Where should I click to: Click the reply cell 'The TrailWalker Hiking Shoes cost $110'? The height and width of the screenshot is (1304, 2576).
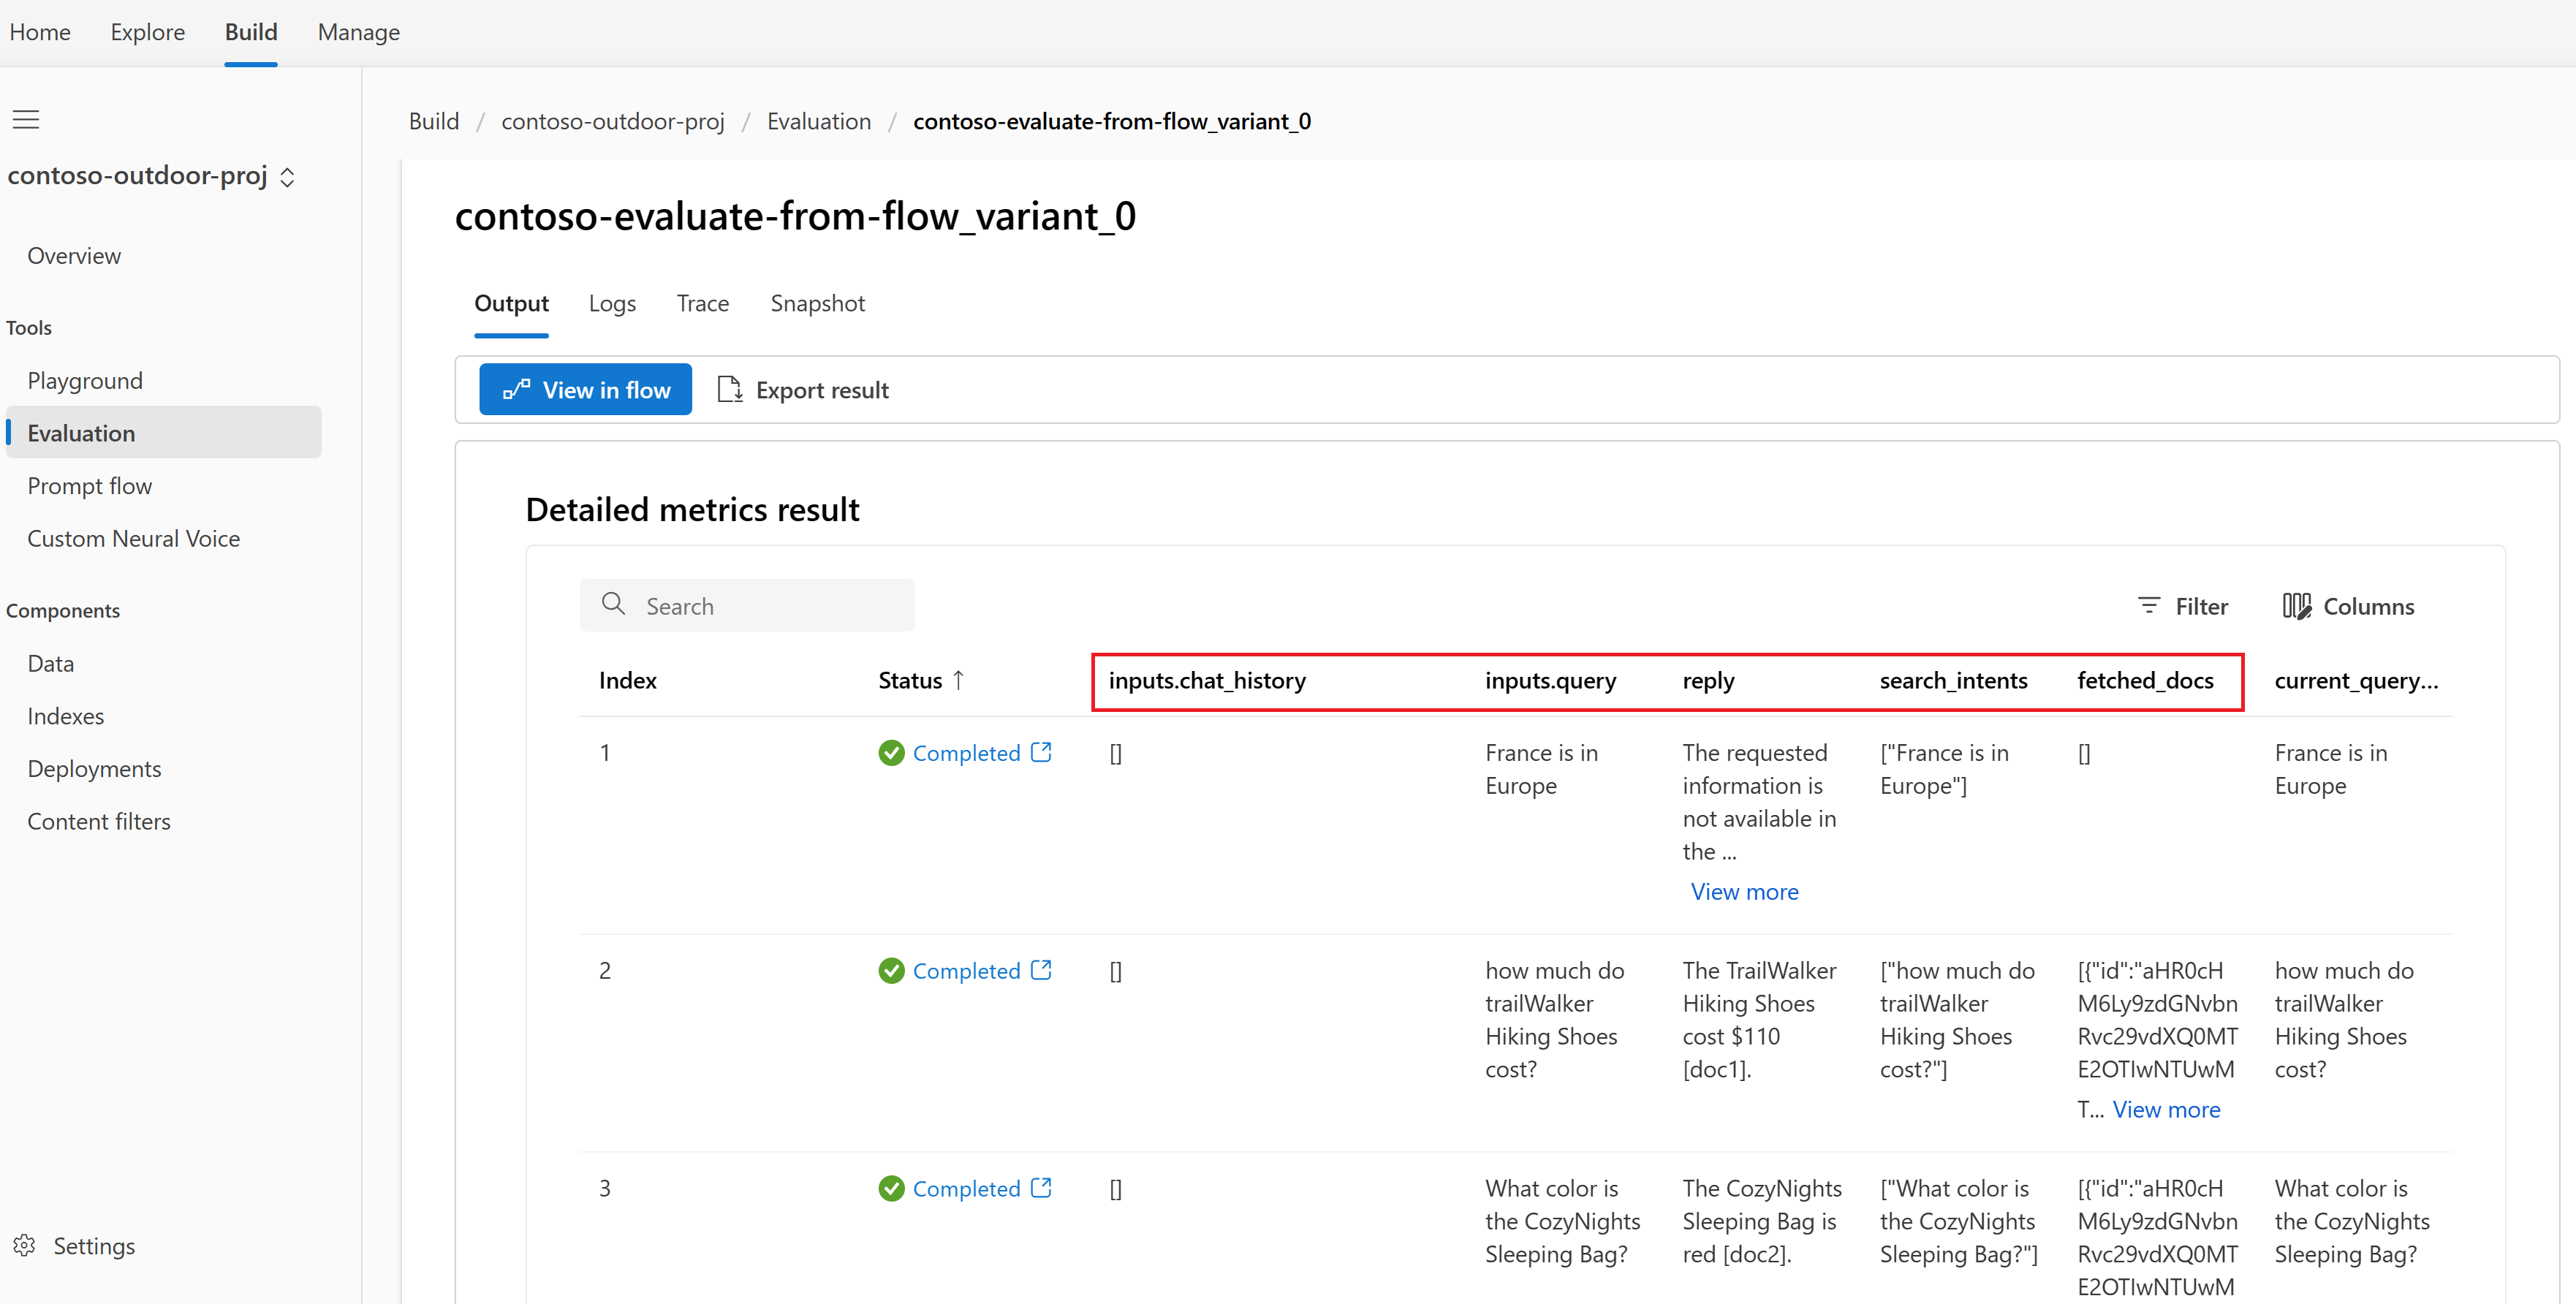(1759, 1020)
